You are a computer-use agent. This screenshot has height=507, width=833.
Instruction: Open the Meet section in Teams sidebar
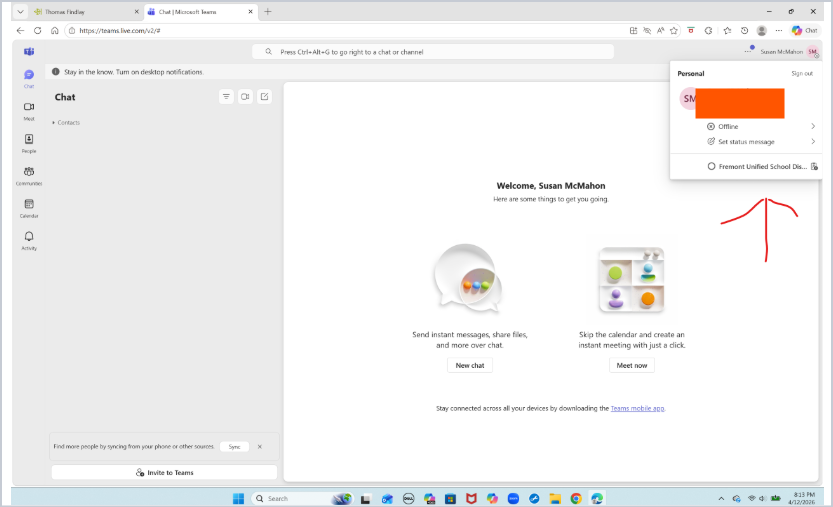point(29,111)
